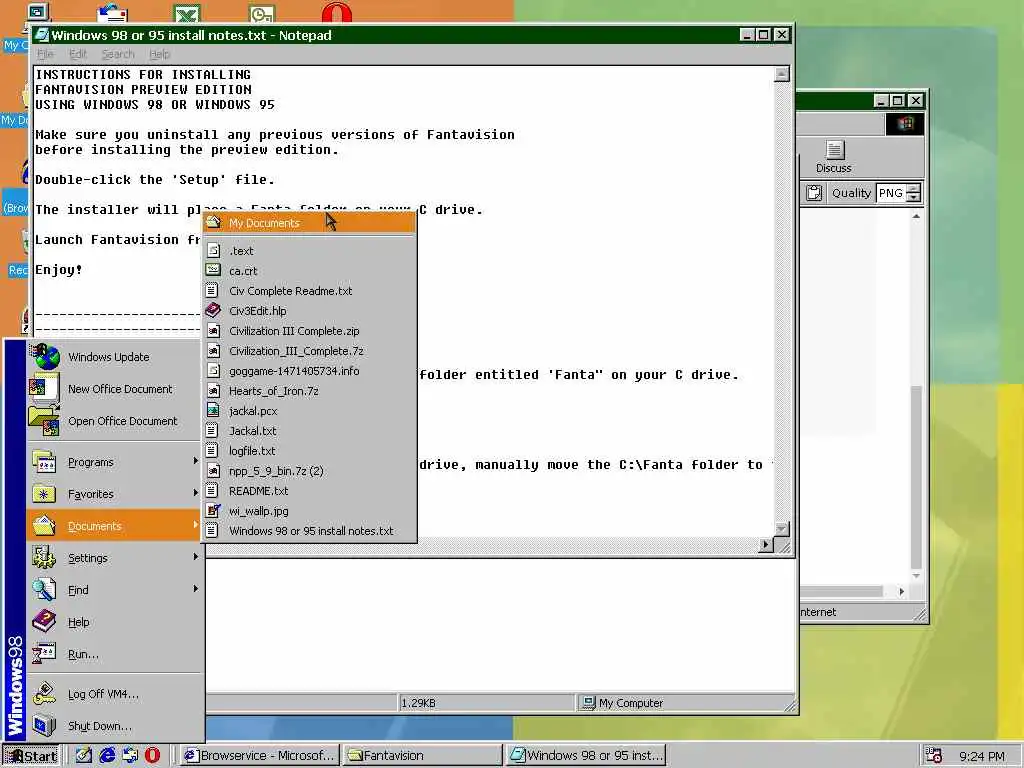
Task: Open Civ Complete Readme.txt
Action: 309,291
